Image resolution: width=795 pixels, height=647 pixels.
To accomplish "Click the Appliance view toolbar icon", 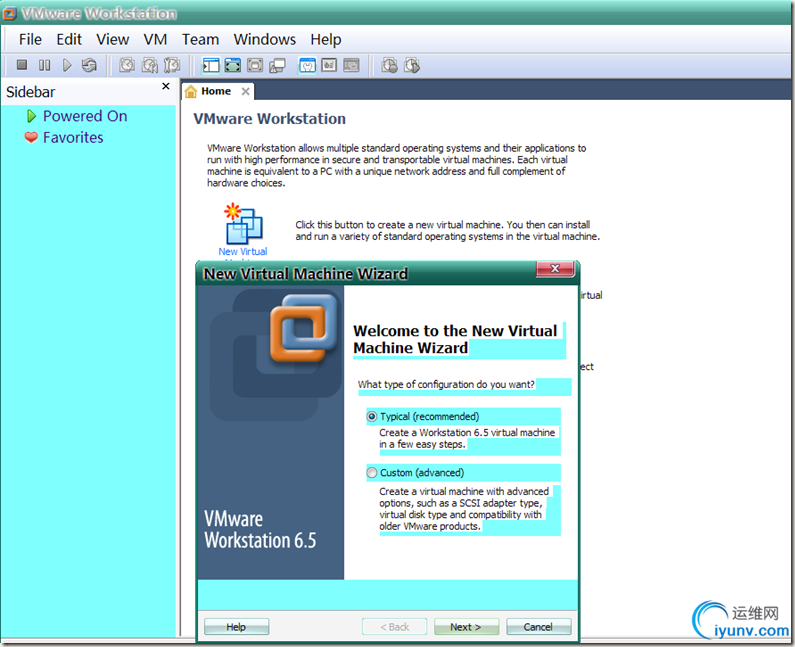I will pyautogui.click(x=329, y=65).
